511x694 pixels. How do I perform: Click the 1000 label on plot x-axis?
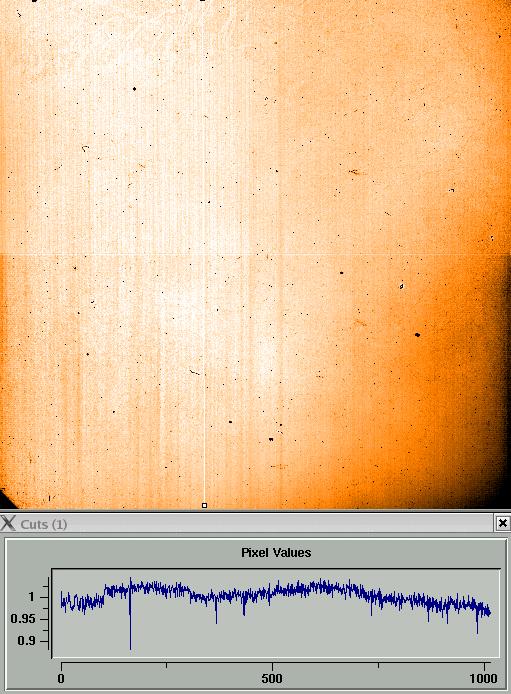[x=484, y=679]
